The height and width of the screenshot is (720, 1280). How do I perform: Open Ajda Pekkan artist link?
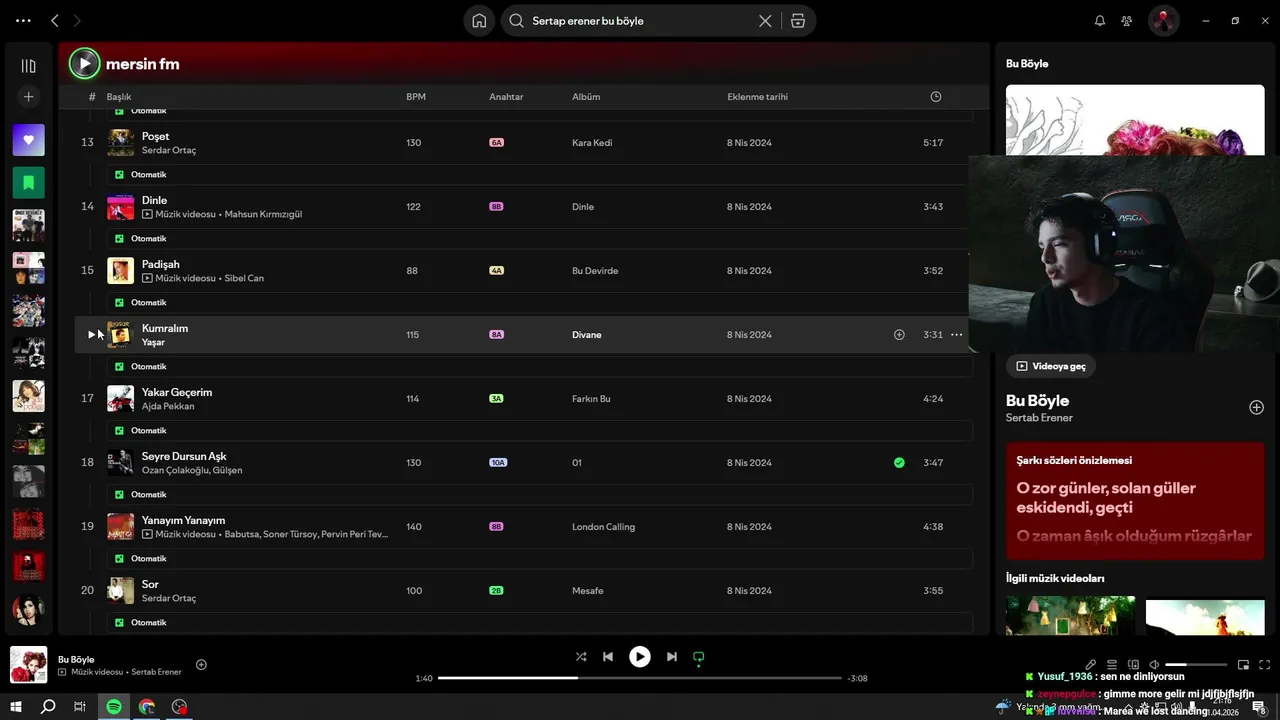(168, 407)
